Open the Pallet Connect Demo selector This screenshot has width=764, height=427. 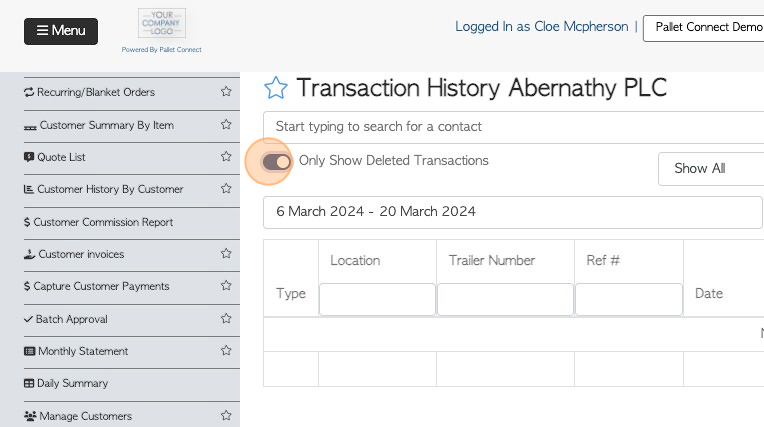[704, 28]
